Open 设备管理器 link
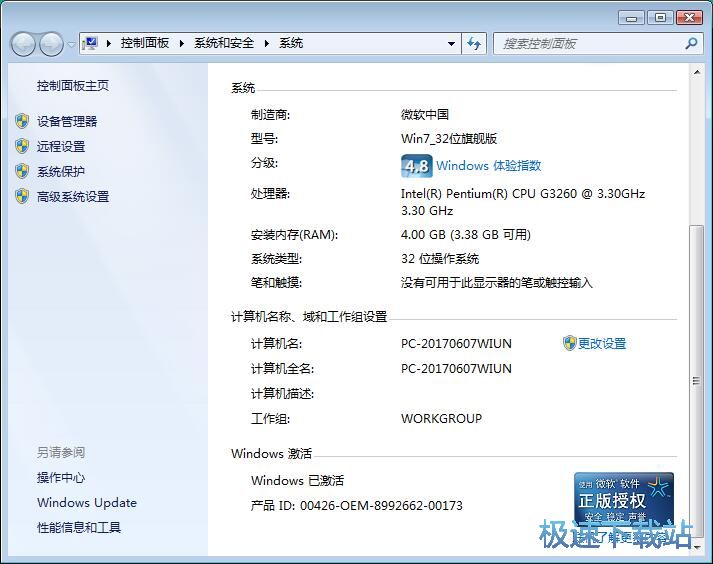The height and width of the screenshot is (564, 713). (67, 121)
